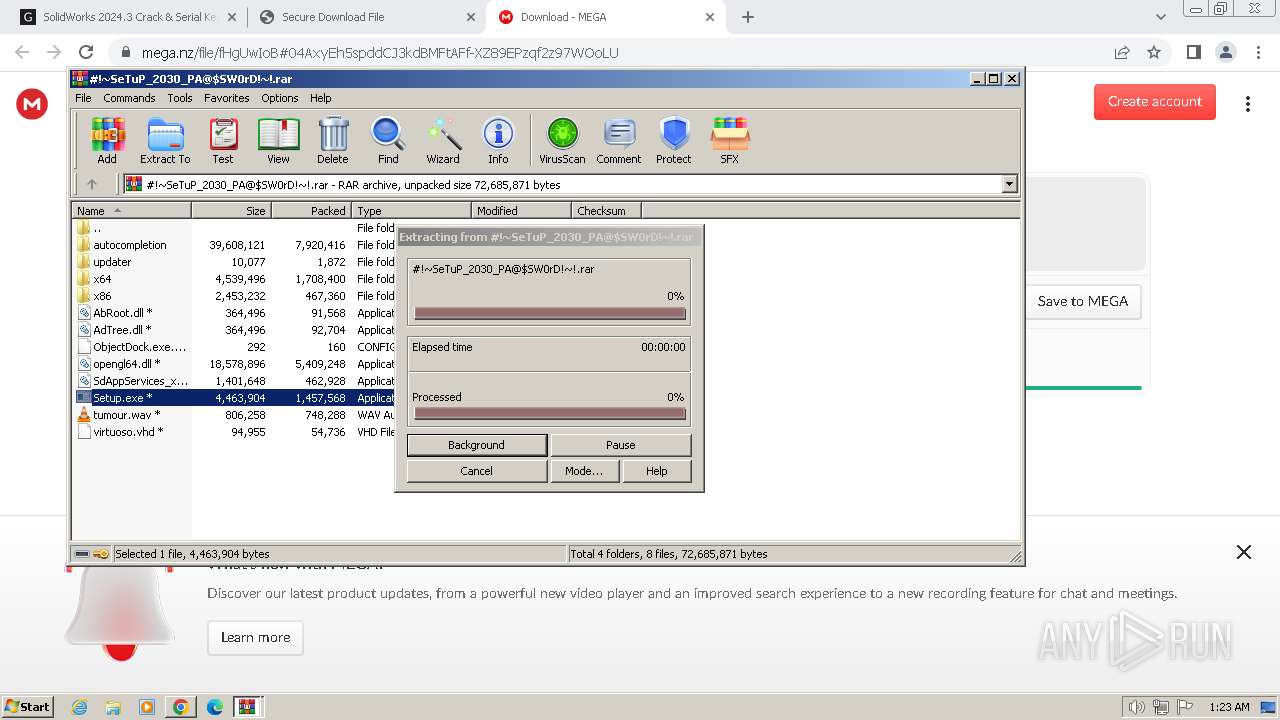Open Chrome tab search dropdown
The width and height of the screenshot is (1280, 720).
click(1160, 17)
